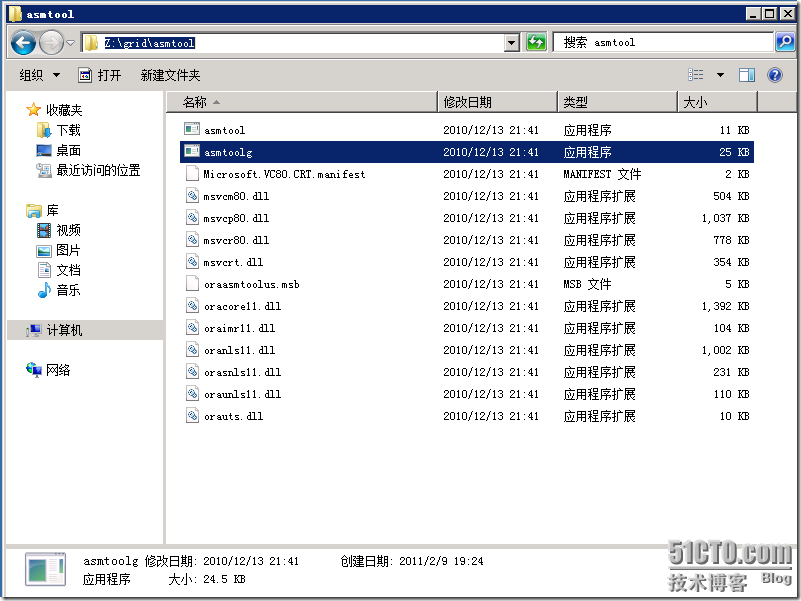Click the oraunls11.dll file icon
Image resolution: width=801 pixels, height=601 pixels.
pos(192,393)
